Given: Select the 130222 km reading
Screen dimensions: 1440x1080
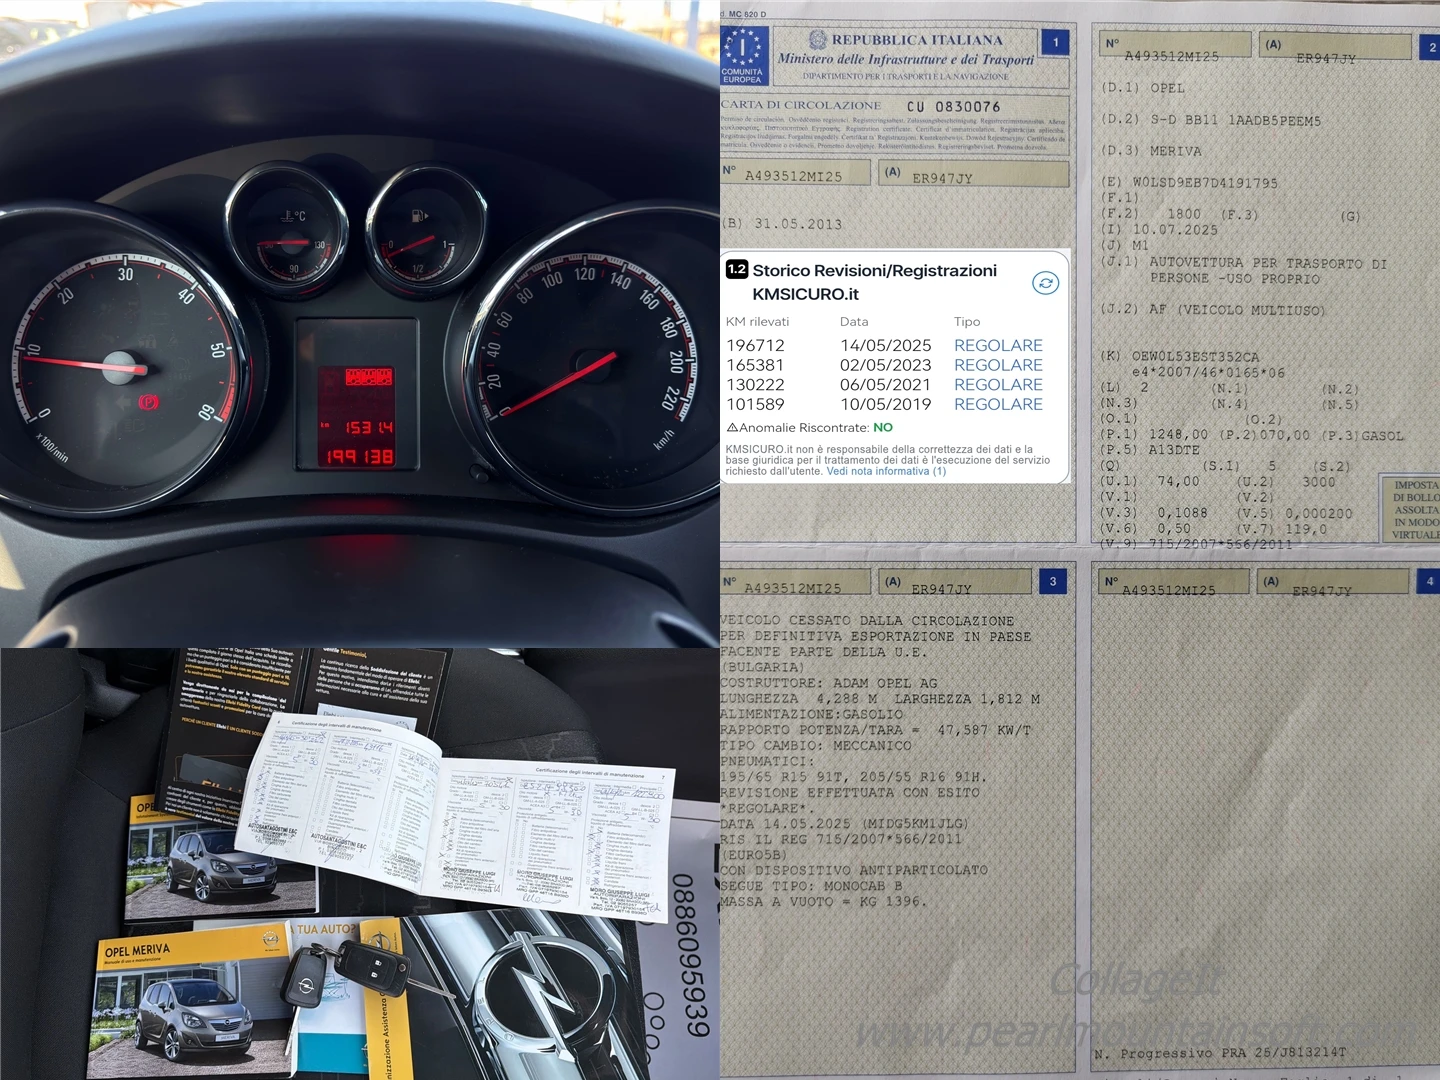Looking at the screenshot, I should pyautogui.click(x=756, y=385).
